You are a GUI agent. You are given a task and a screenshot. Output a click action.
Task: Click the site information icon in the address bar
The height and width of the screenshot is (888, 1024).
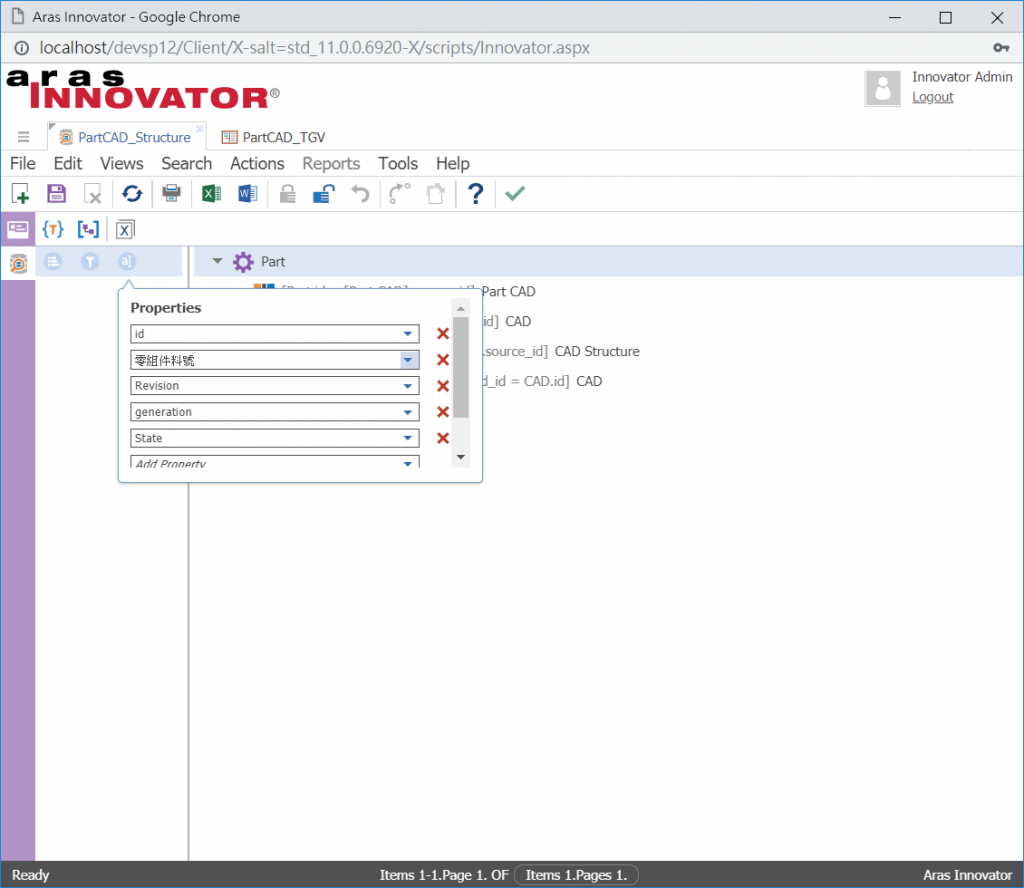22,48
